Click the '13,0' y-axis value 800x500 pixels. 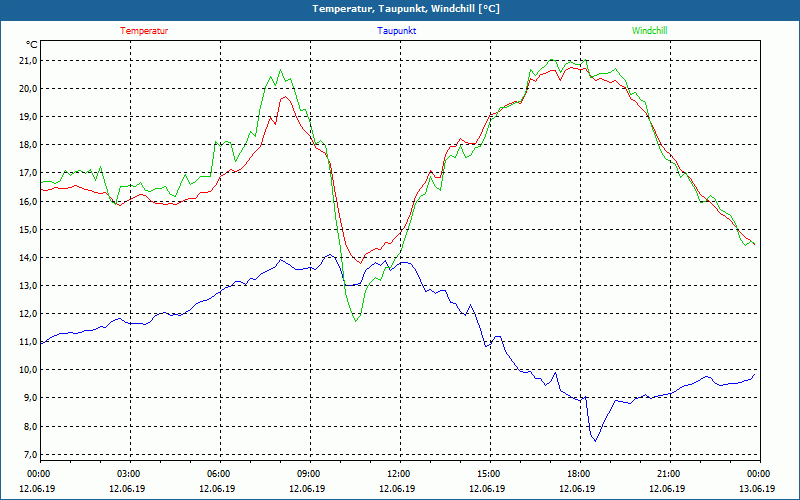point(29,286)
